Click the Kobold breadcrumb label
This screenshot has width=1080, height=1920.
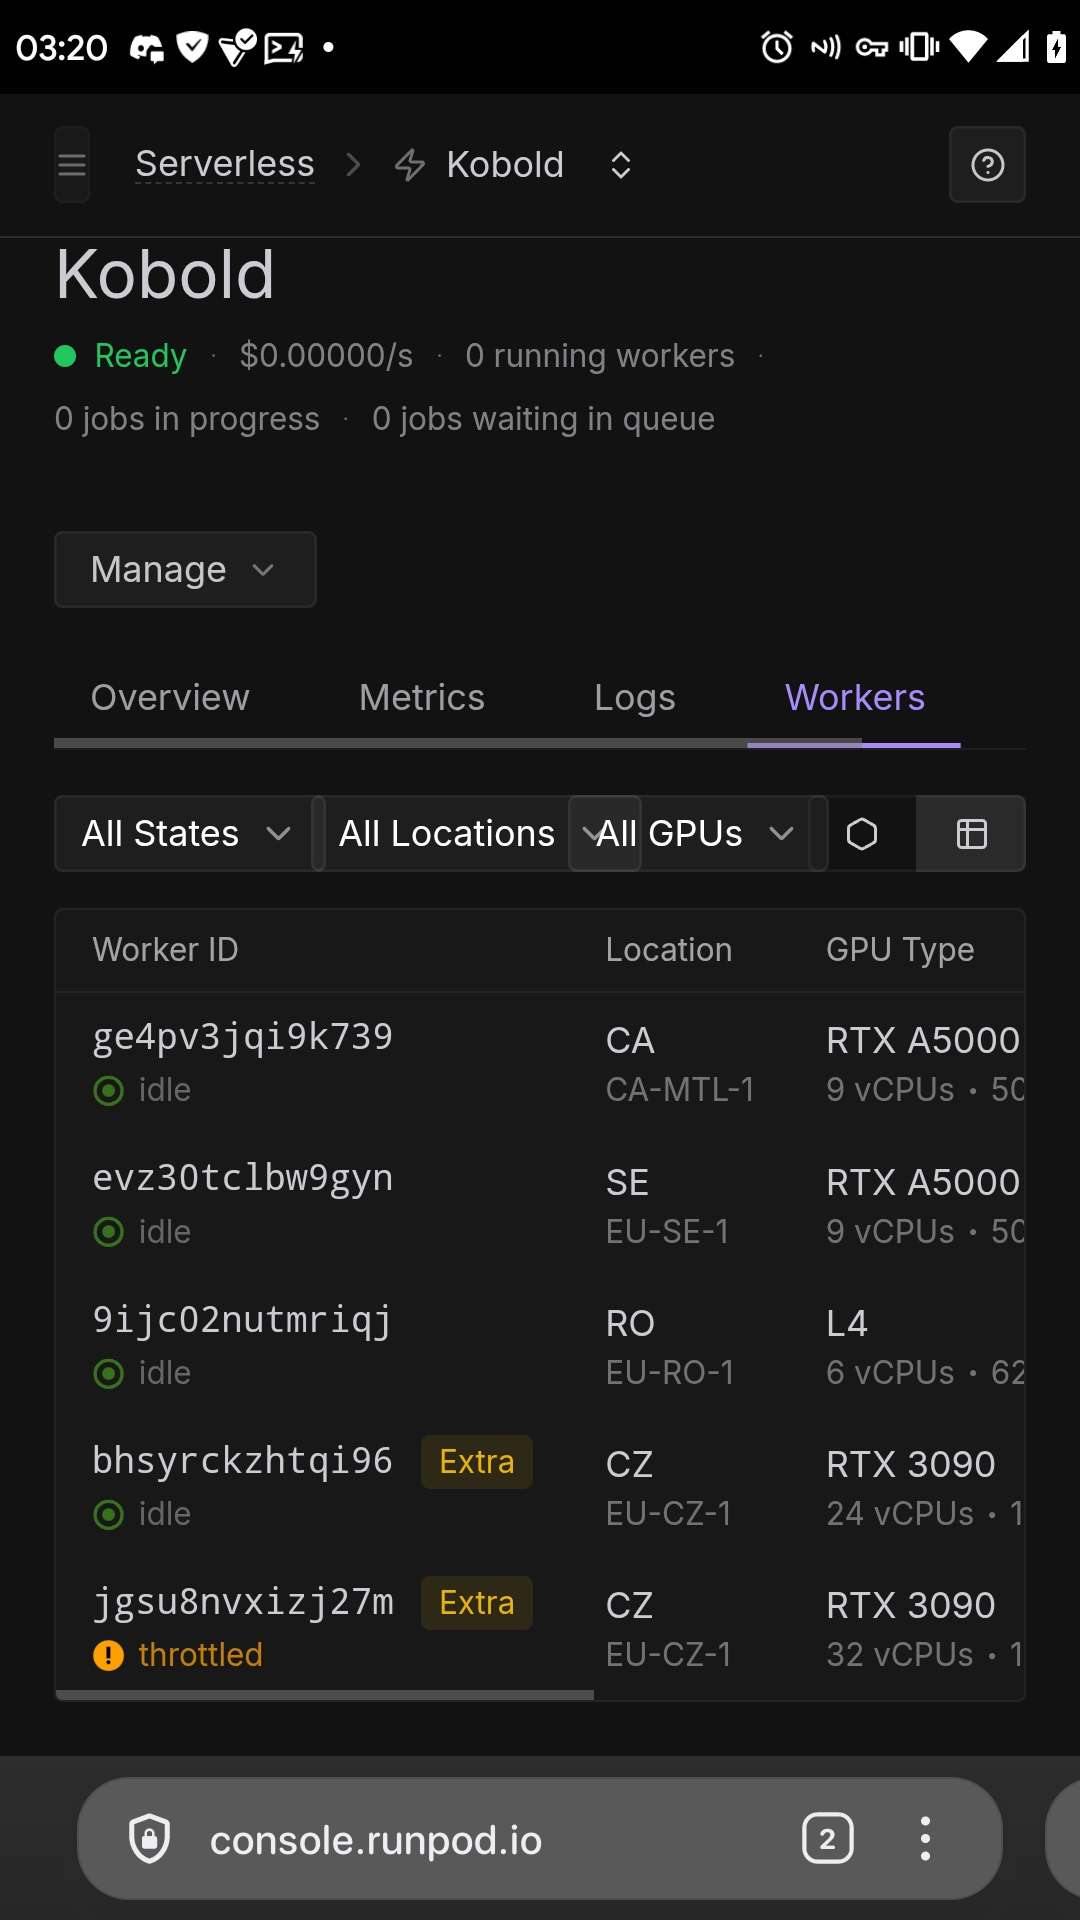point(505,165)
